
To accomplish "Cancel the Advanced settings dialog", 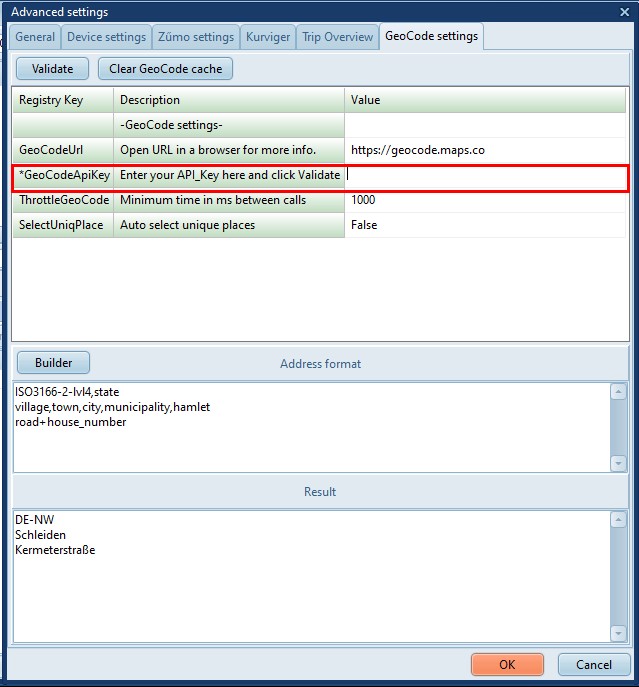I will pos(593,664).
